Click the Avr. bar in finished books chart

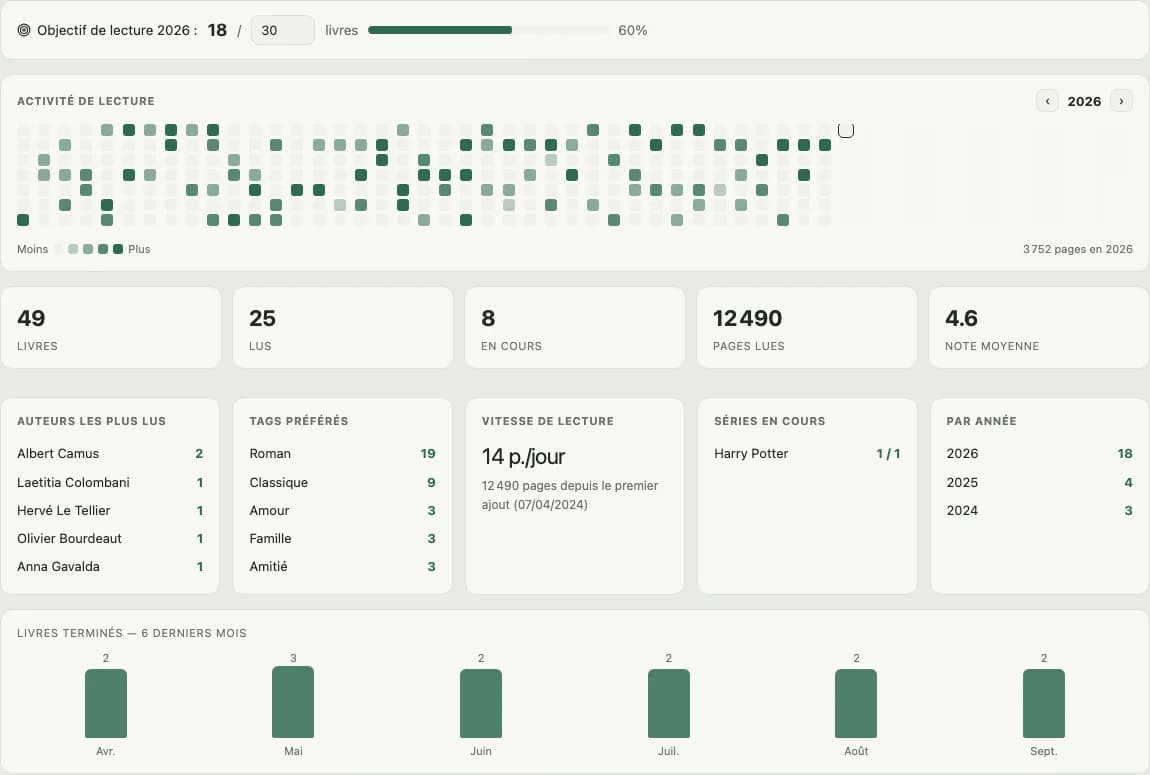pos(106,703)
